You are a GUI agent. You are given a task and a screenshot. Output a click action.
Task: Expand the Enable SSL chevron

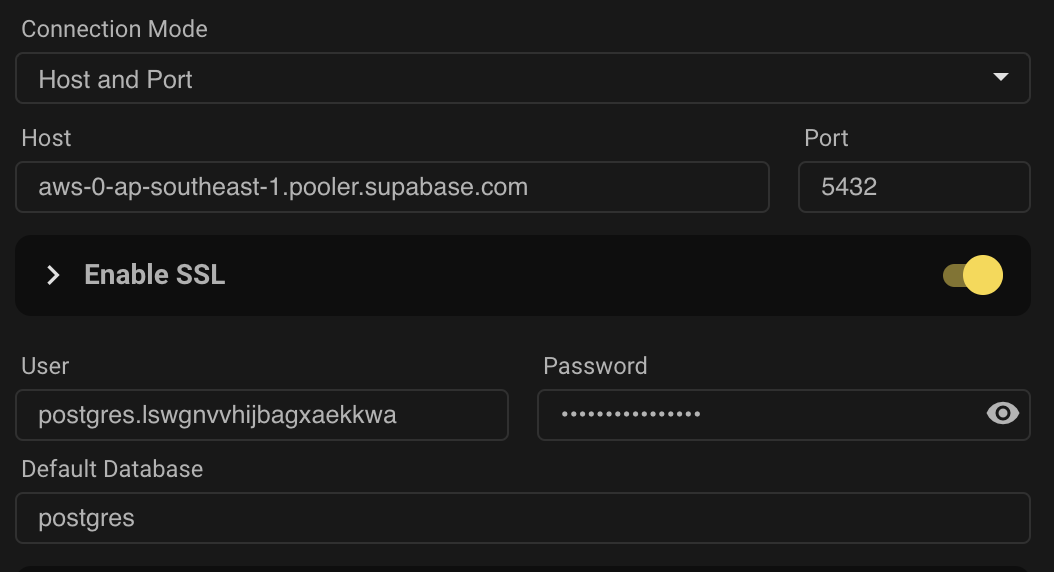tap(53, 276)
